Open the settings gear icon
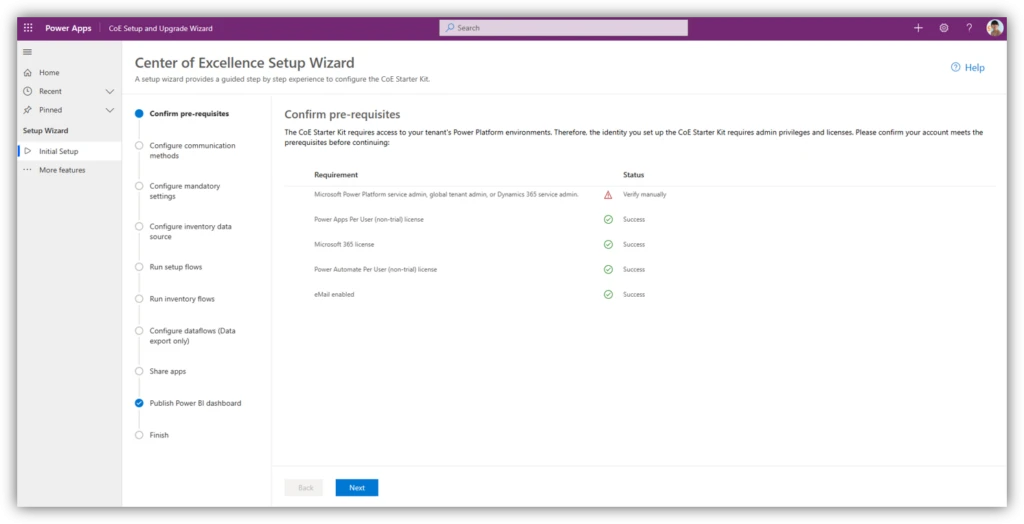The image size is (1024, 524). pyautogui.click(x=944, y=28)
